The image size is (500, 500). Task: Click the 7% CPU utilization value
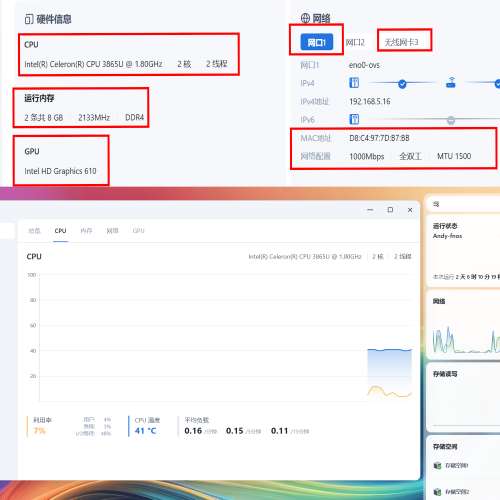(x=39, y=431)
